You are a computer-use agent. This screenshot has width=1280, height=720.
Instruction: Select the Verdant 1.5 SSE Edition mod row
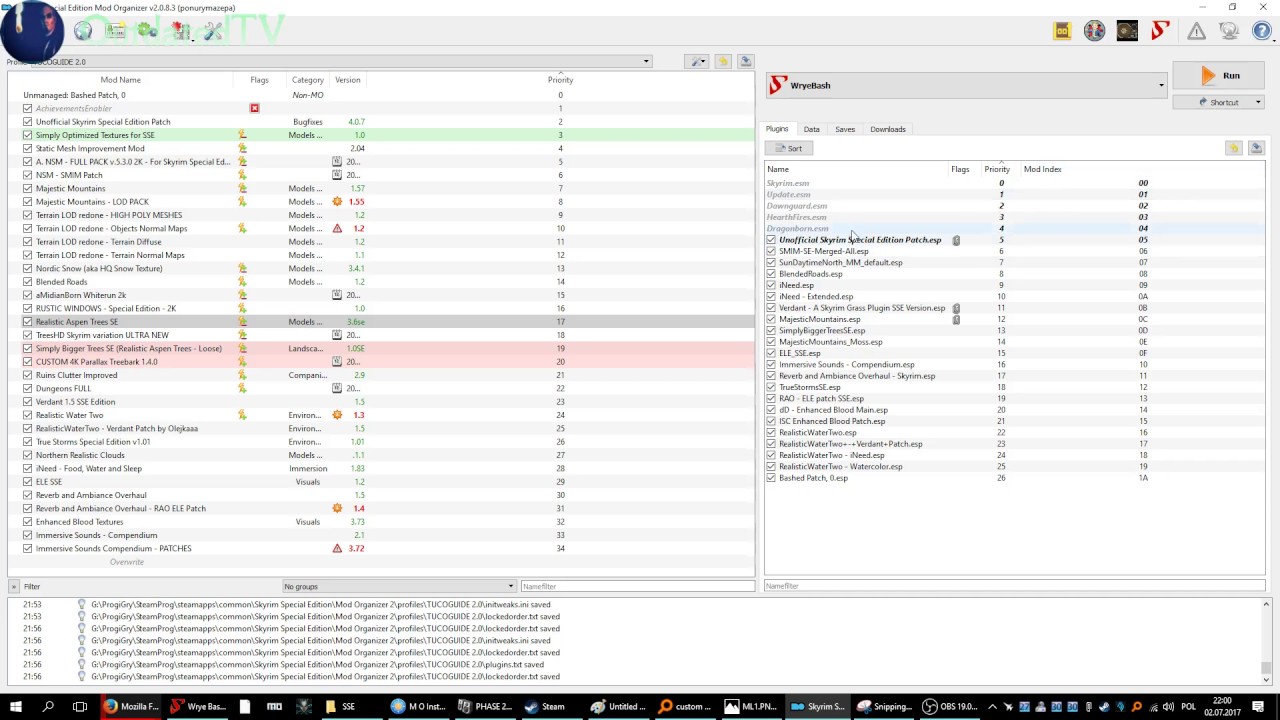[x=380, y=402]
